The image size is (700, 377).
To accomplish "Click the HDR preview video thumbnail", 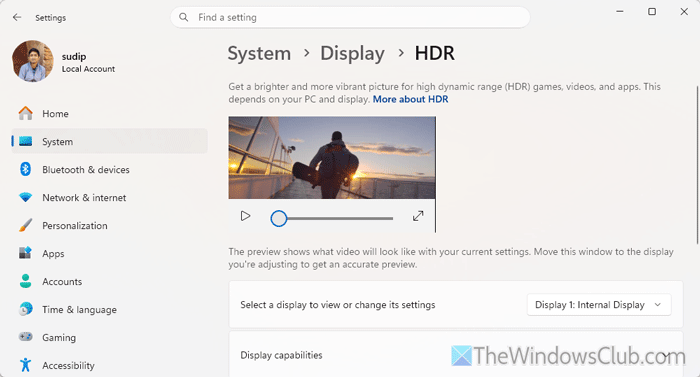I will coord(332,158).
